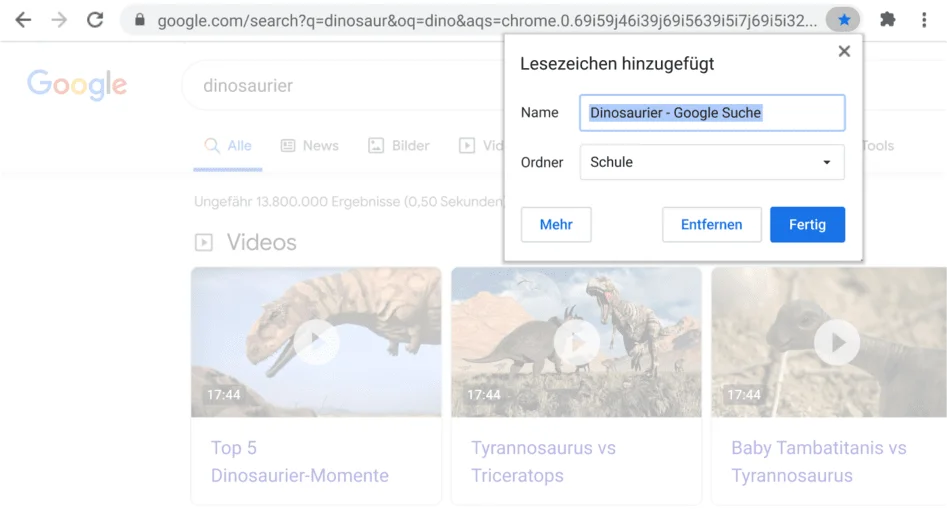Click the Name bookmark text field
The height and width of the screenshot is (531, 947).
(712, 113)
